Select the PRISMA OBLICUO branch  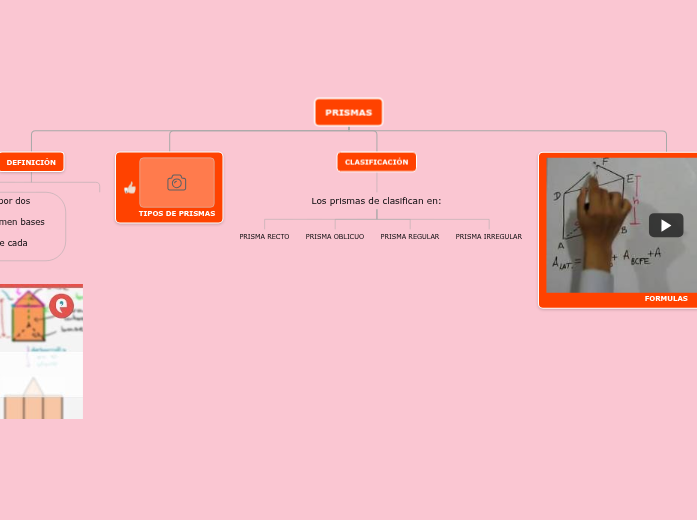click(x=334, y=237)
